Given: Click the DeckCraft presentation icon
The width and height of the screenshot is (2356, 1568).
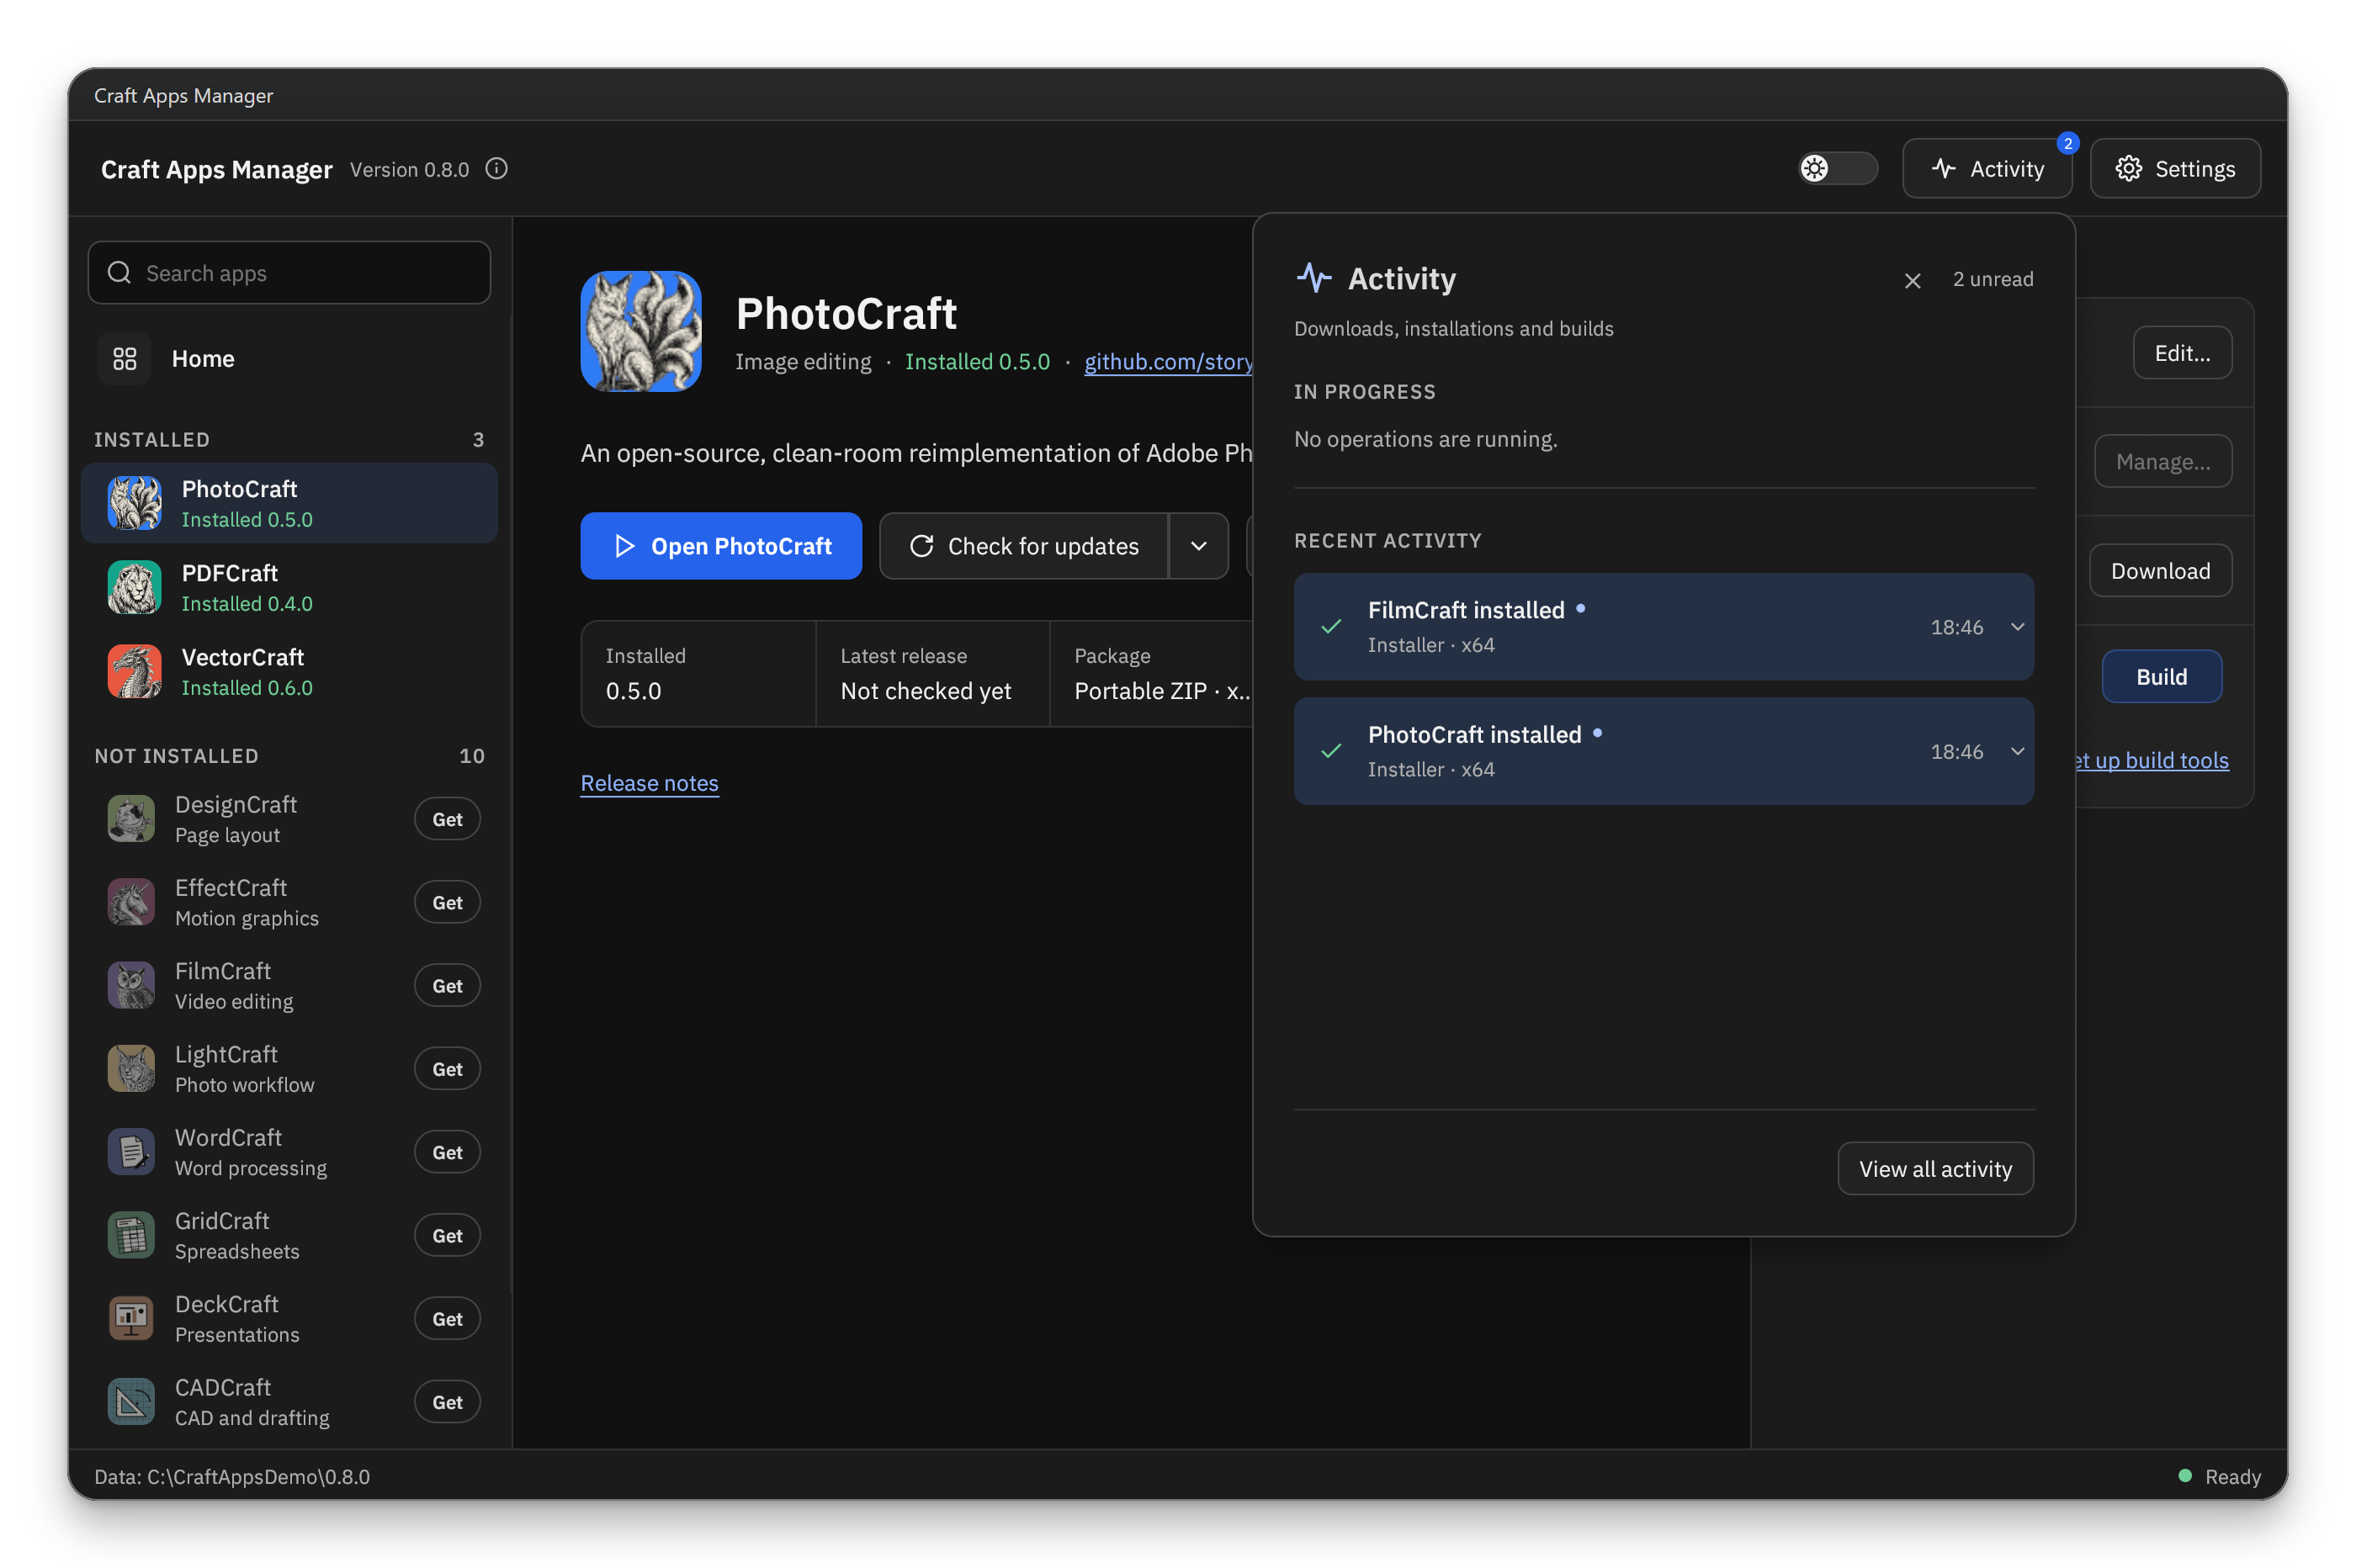Looking at the screenshot, I should [x=131, y=1318].
